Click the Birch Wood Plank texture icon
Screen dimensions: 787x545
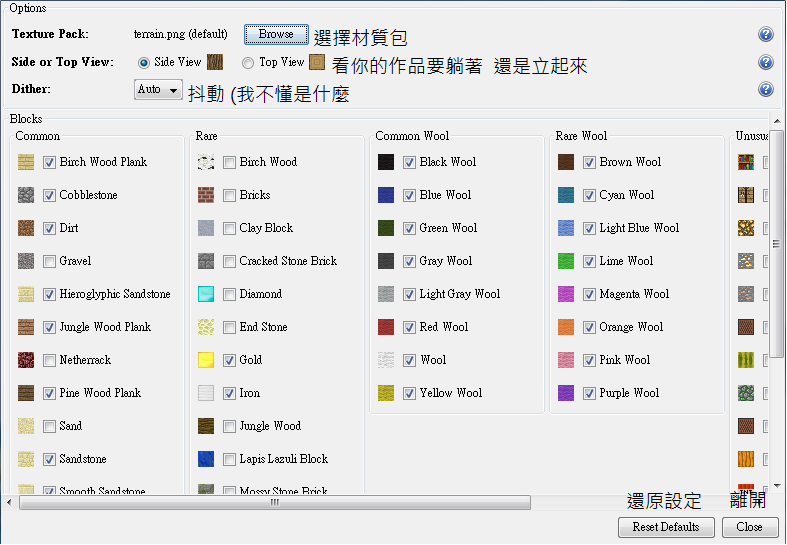coord(26,162)
